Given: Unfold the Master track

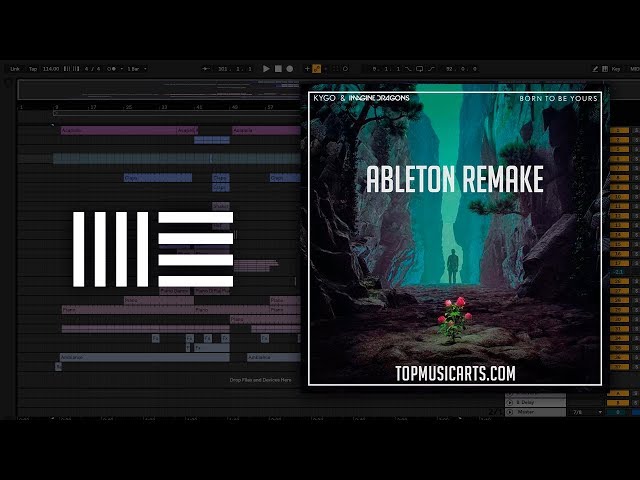Looking at the screenshot, I should tap(509, 412).
